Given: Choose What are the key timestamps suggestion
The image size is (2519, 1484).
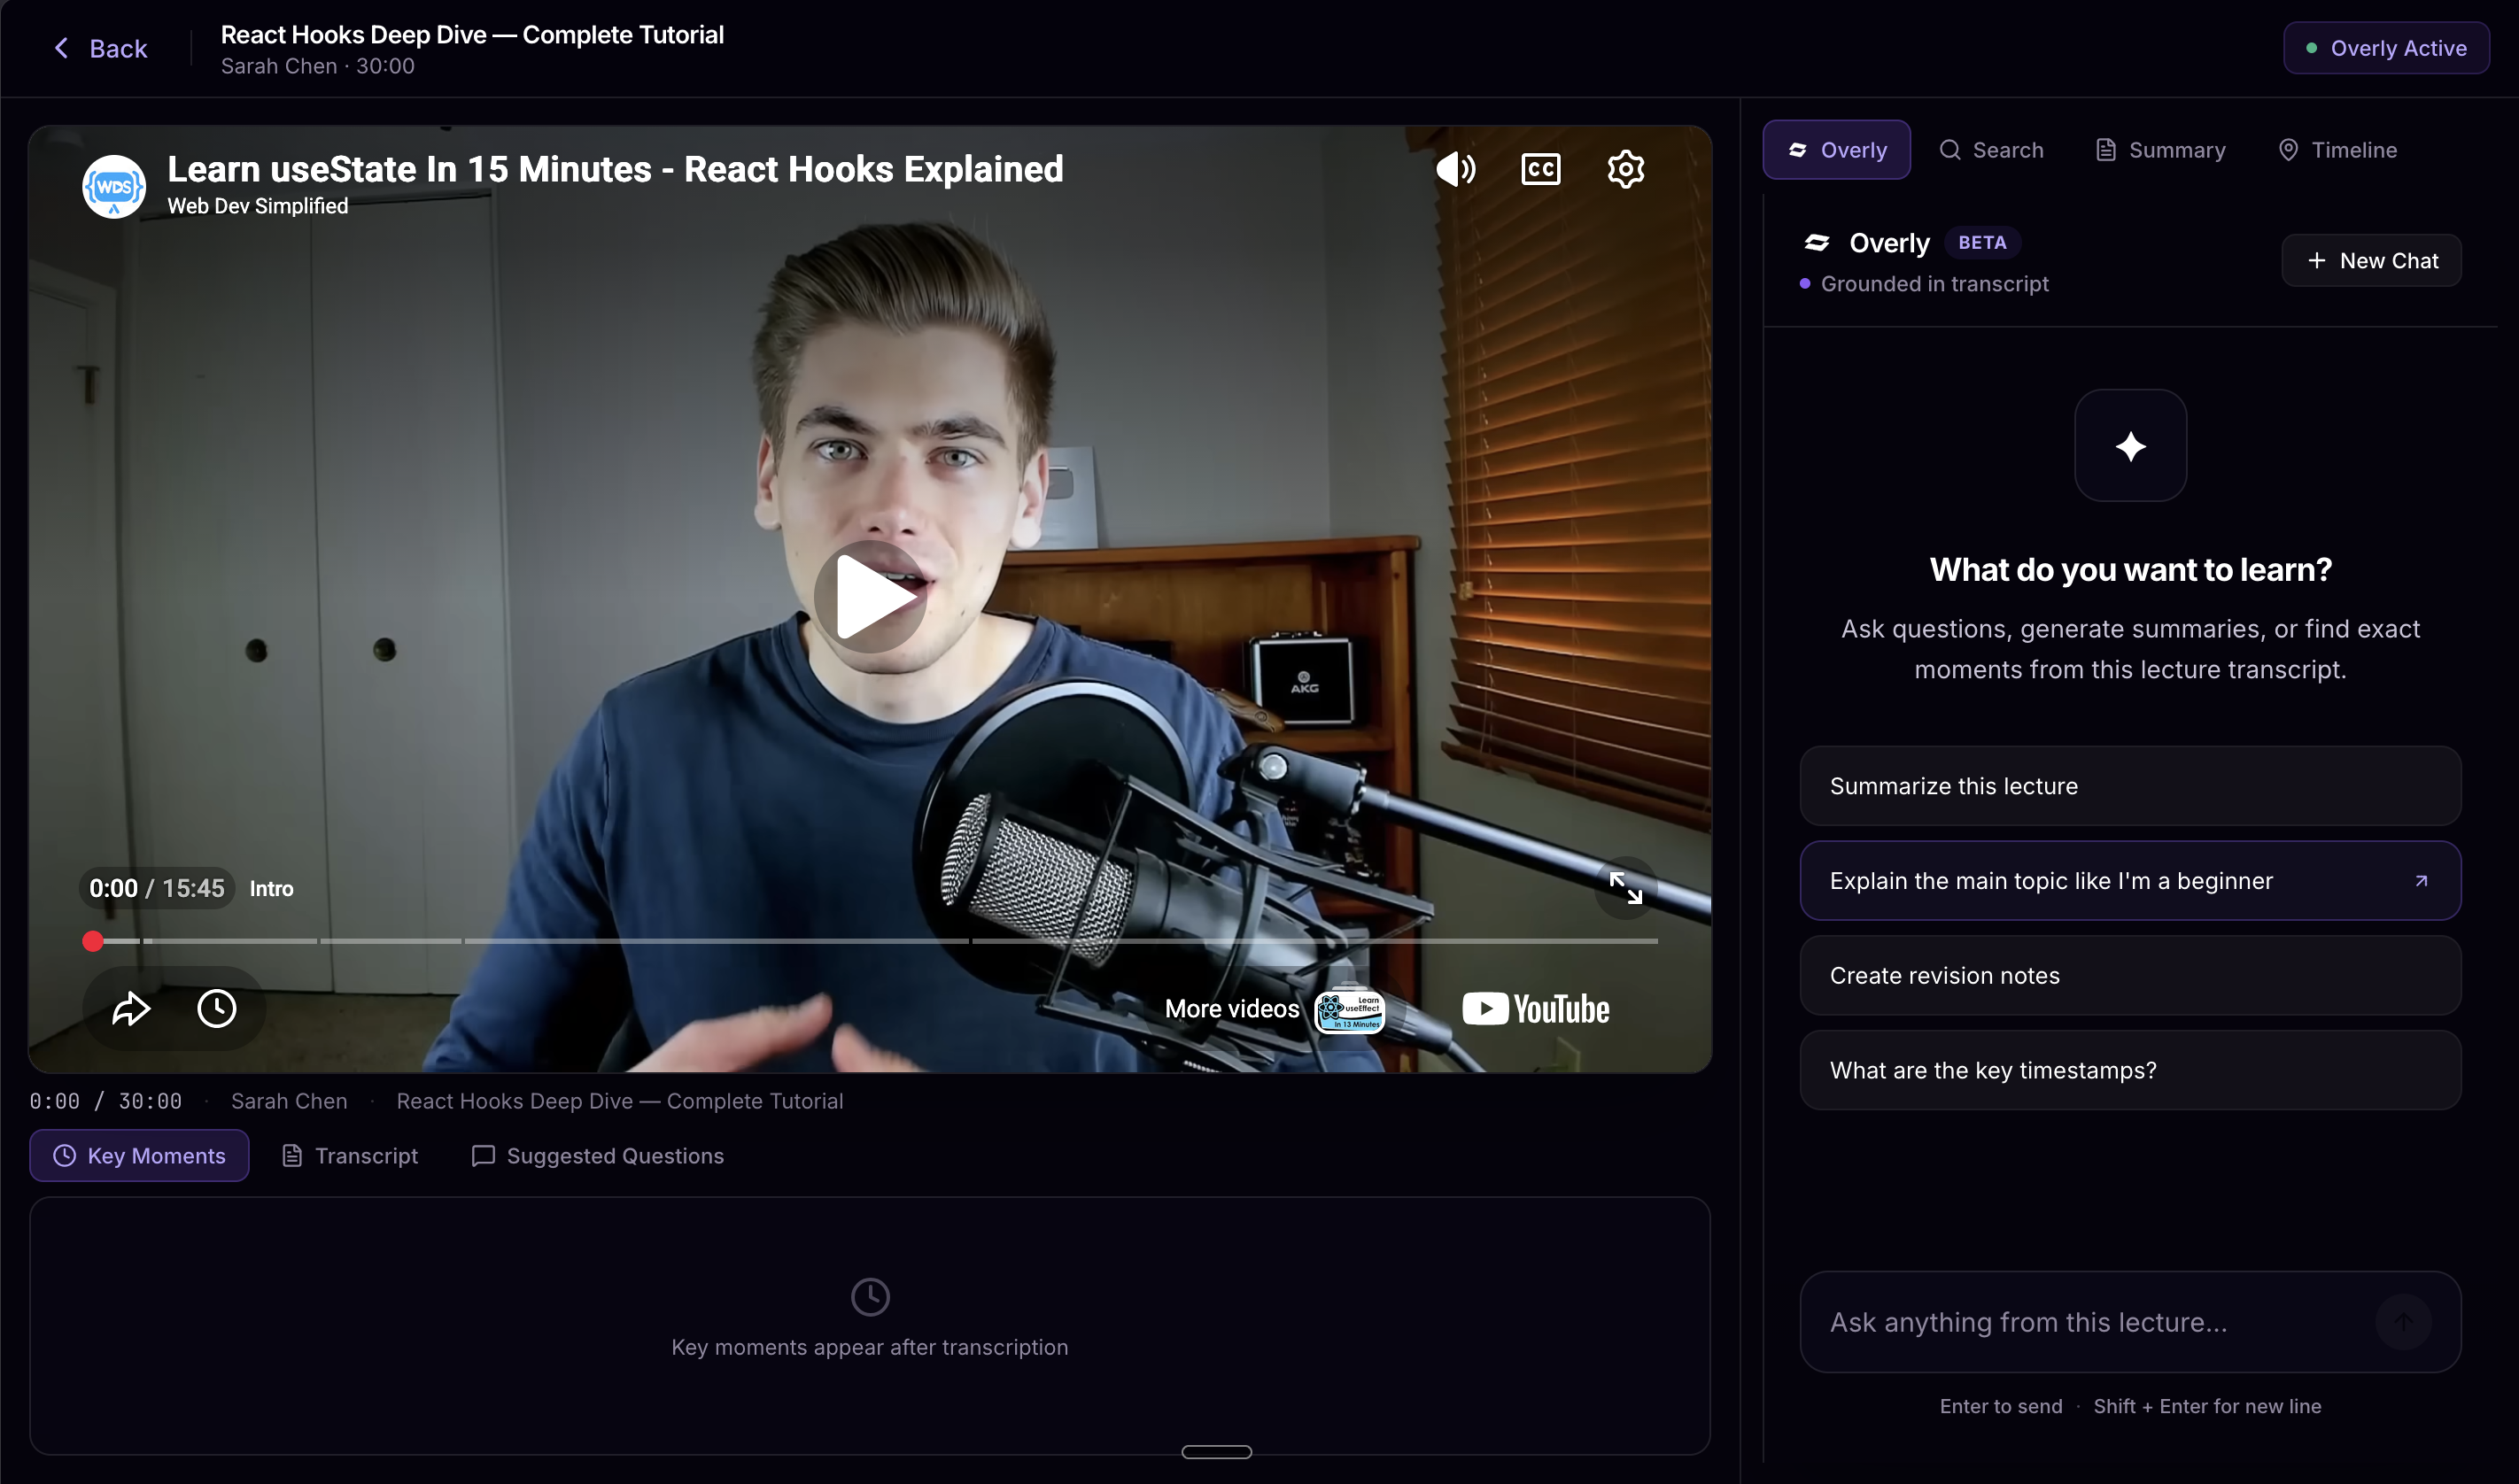Looking at the screenshot, I should [x=2130, y=1071].
